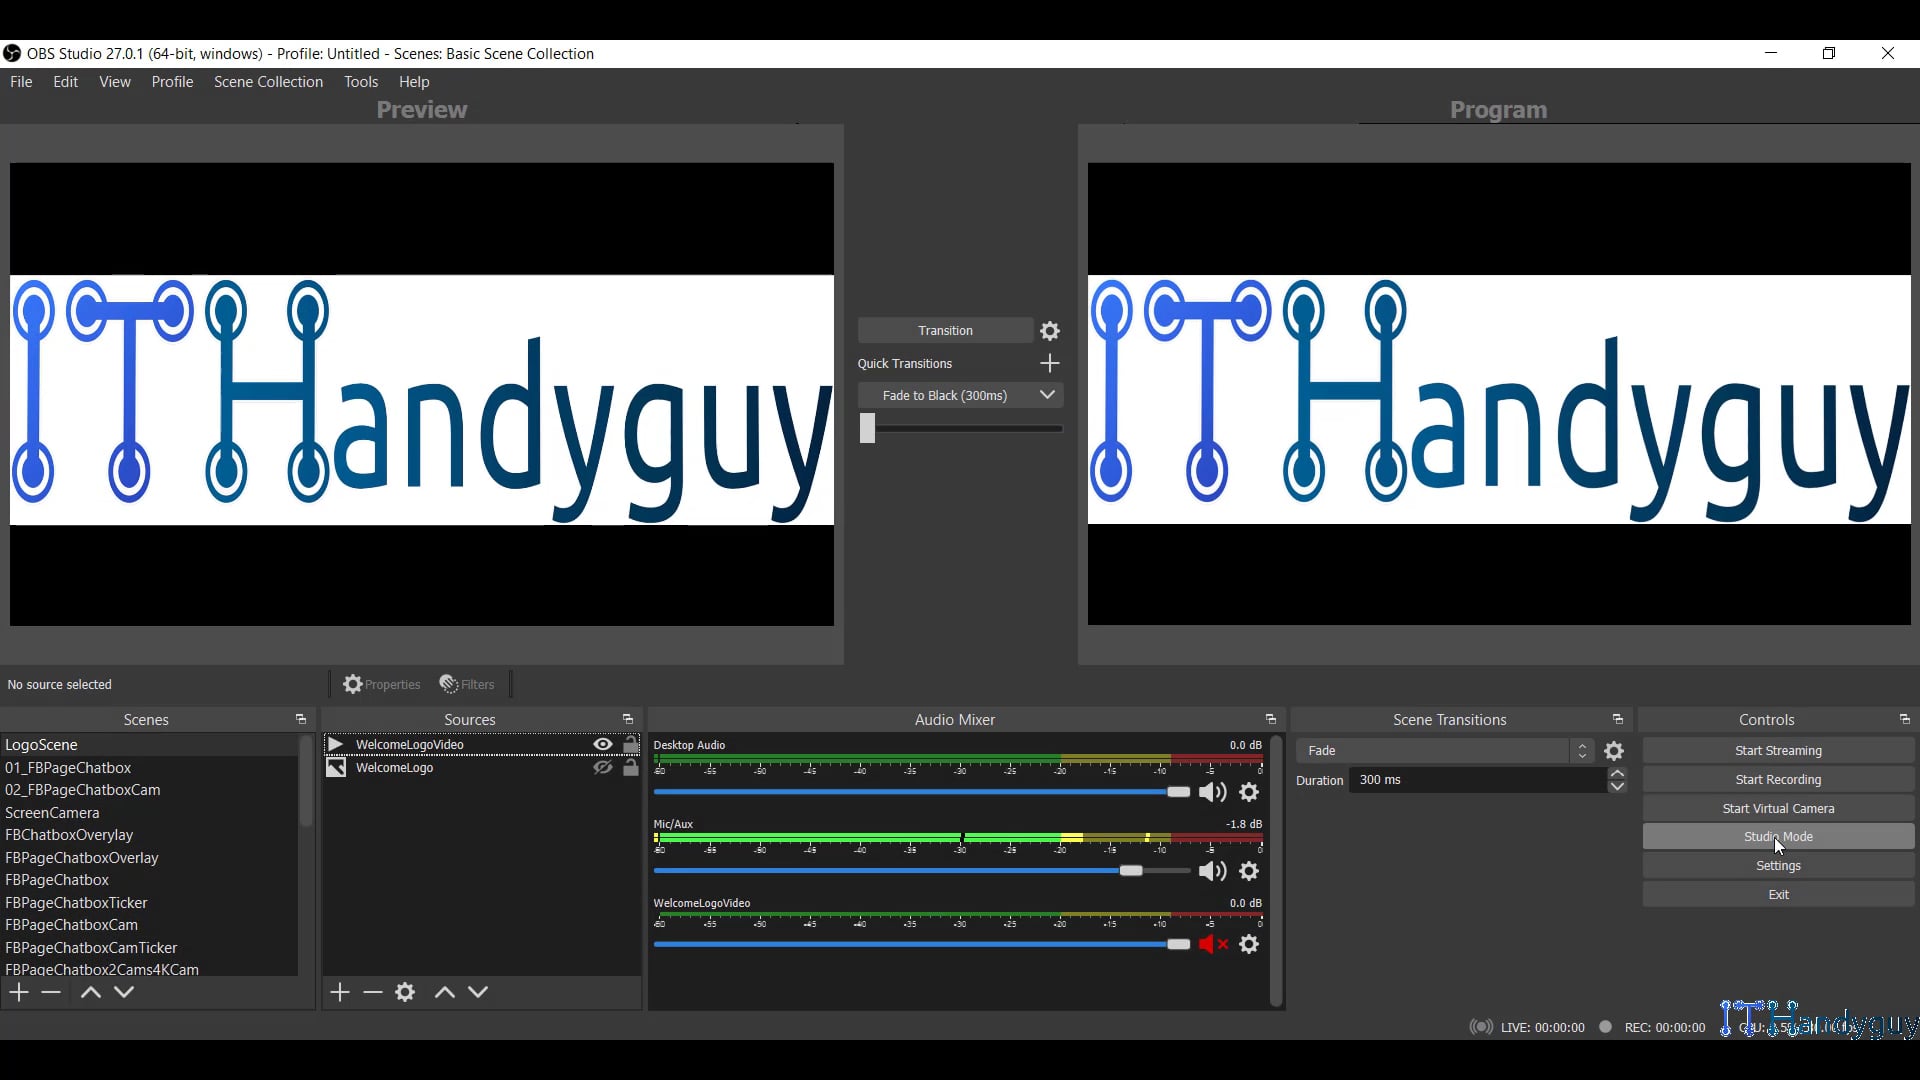Viewport: 1920px width, 1080px height.
Task: Open the Tools menu
Action: 361,81
